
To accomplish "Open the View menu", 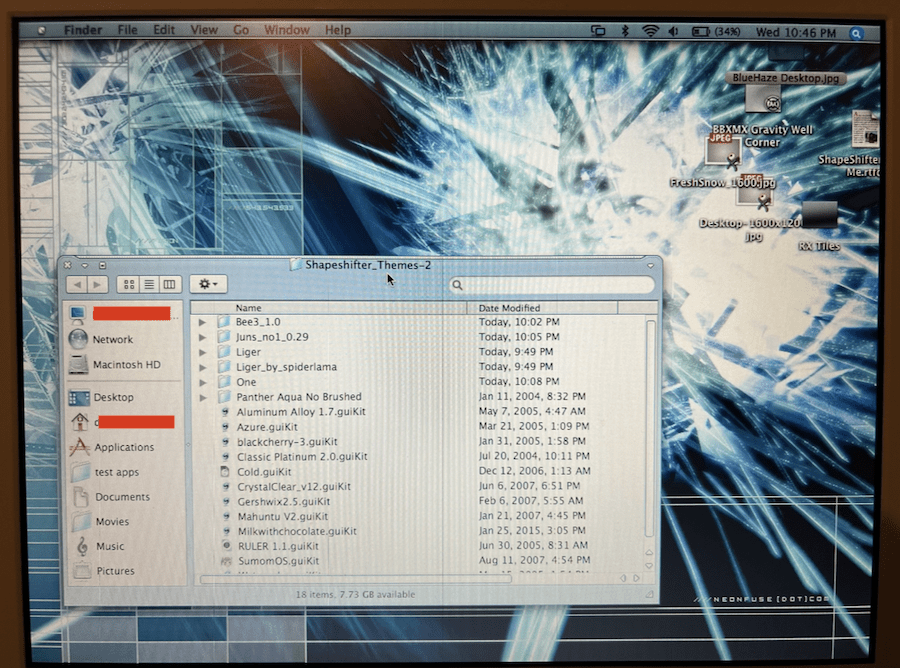I will [x=204, y=30].
